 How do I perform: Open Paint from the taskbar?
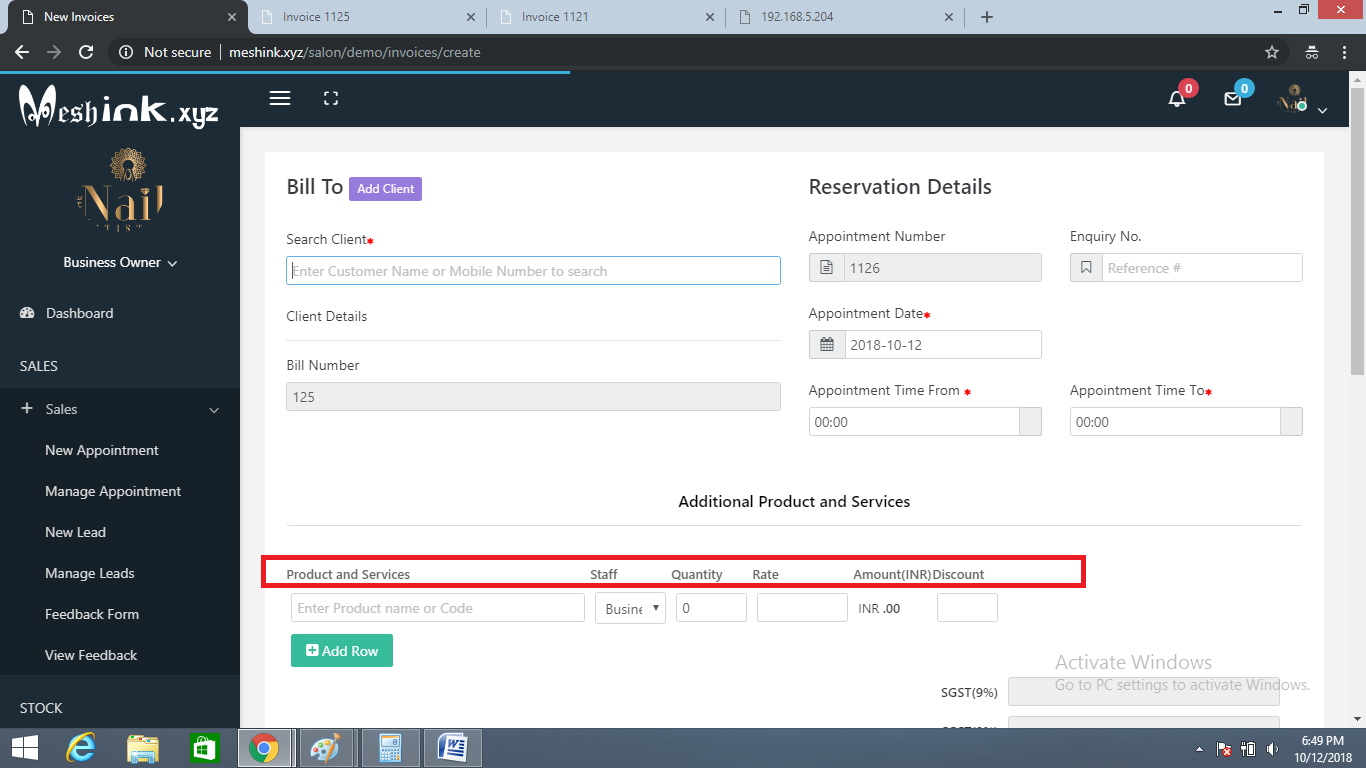click(326, 748)
